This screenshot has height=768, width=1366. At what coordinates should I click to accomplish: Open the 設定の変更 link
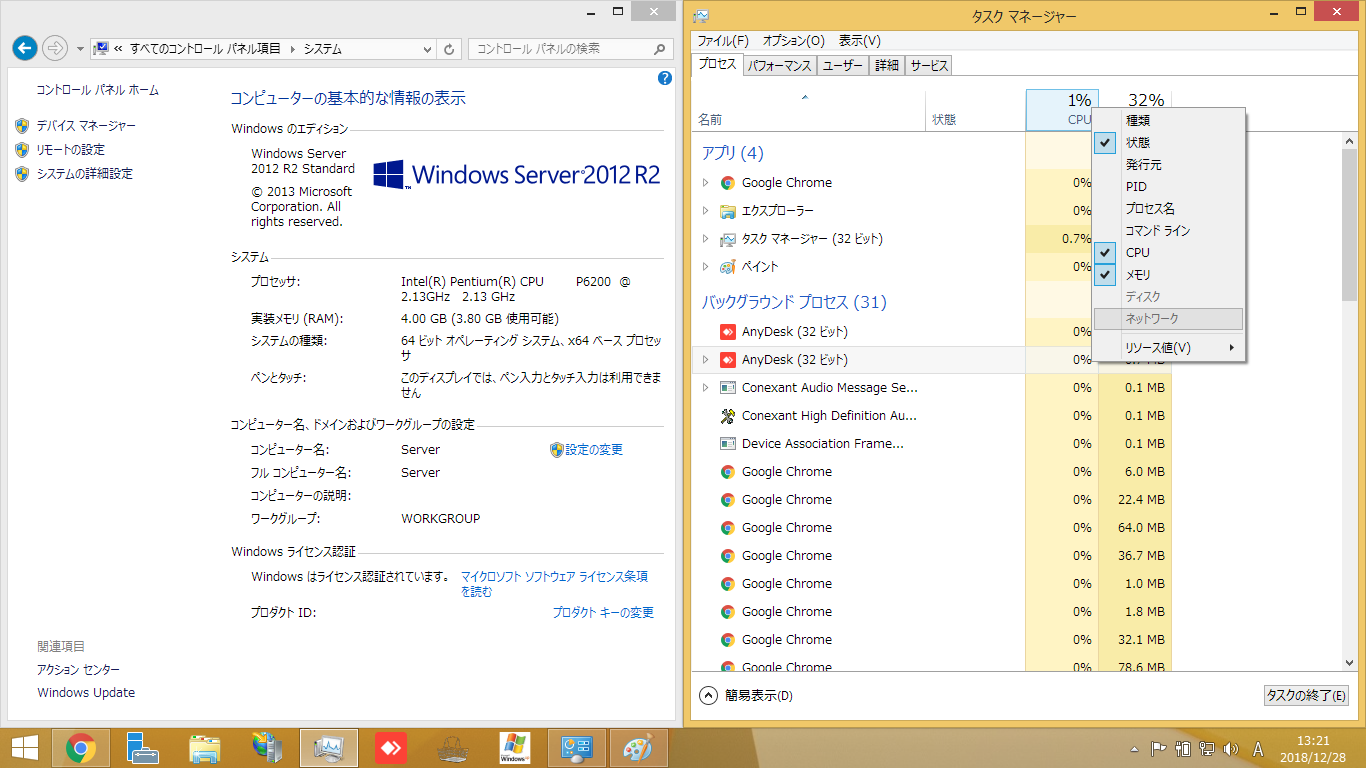(594, 450)
